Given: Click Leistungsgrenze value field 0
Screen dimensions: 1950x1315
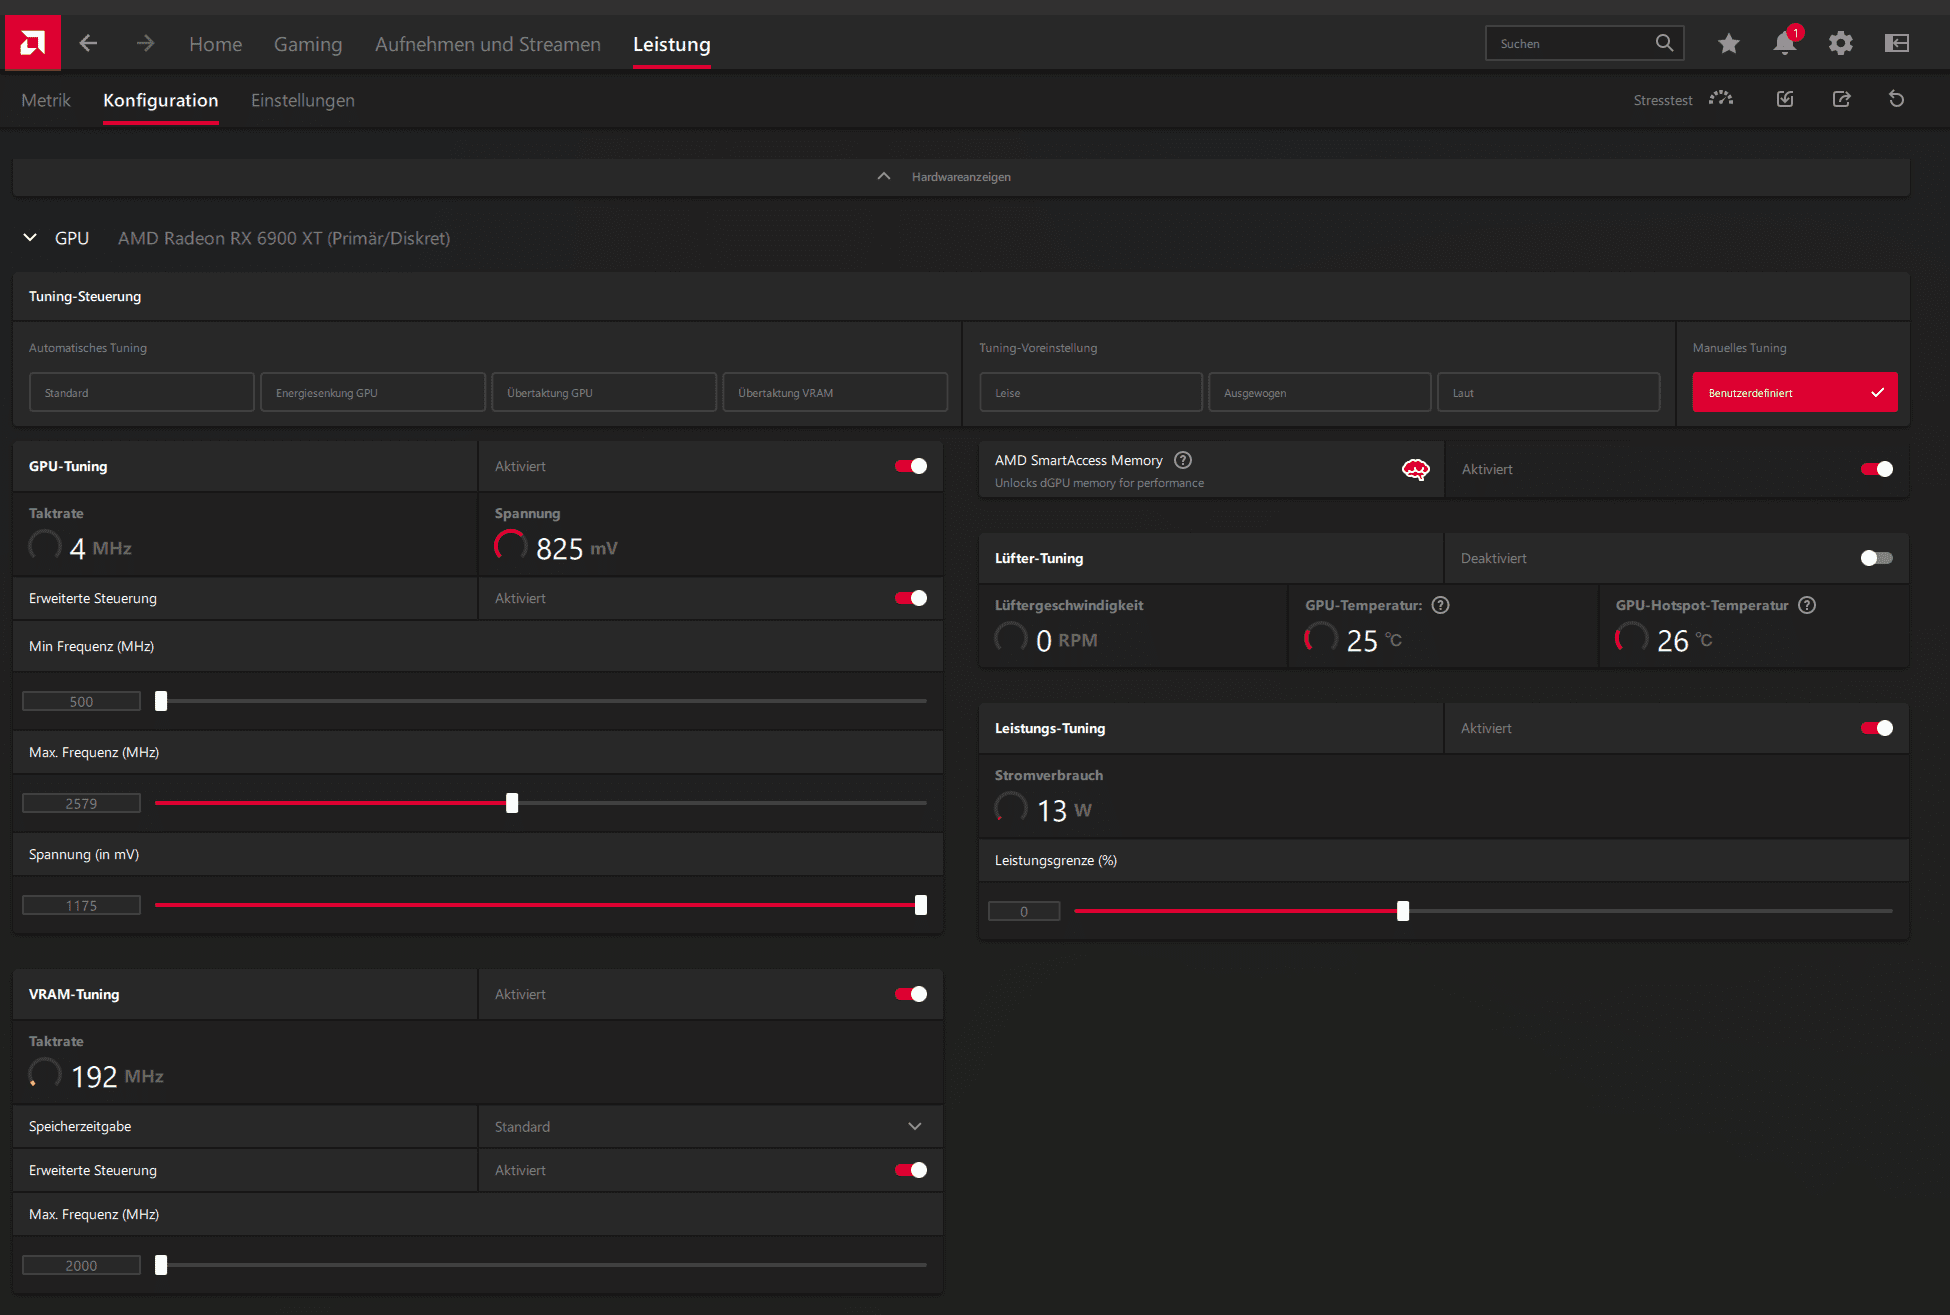Looking at the screenshot, I should 1024,912.
